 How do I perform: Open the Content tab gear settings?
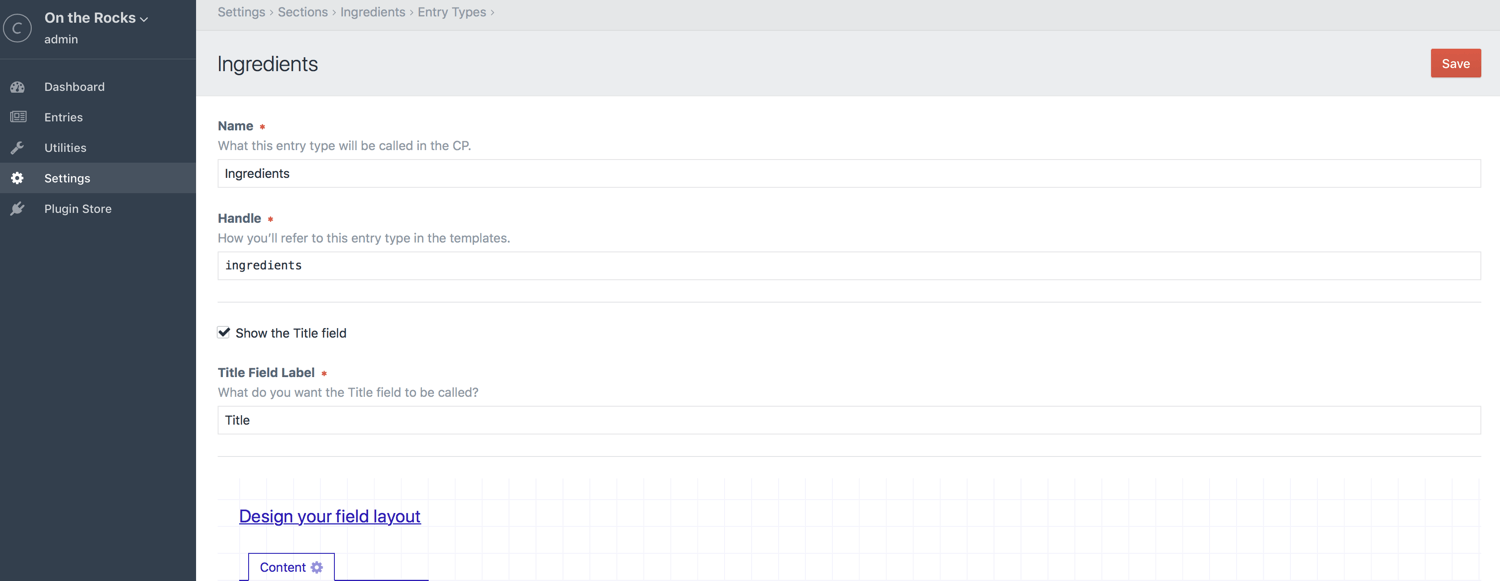pyautogui.click(x=317, y=567)
